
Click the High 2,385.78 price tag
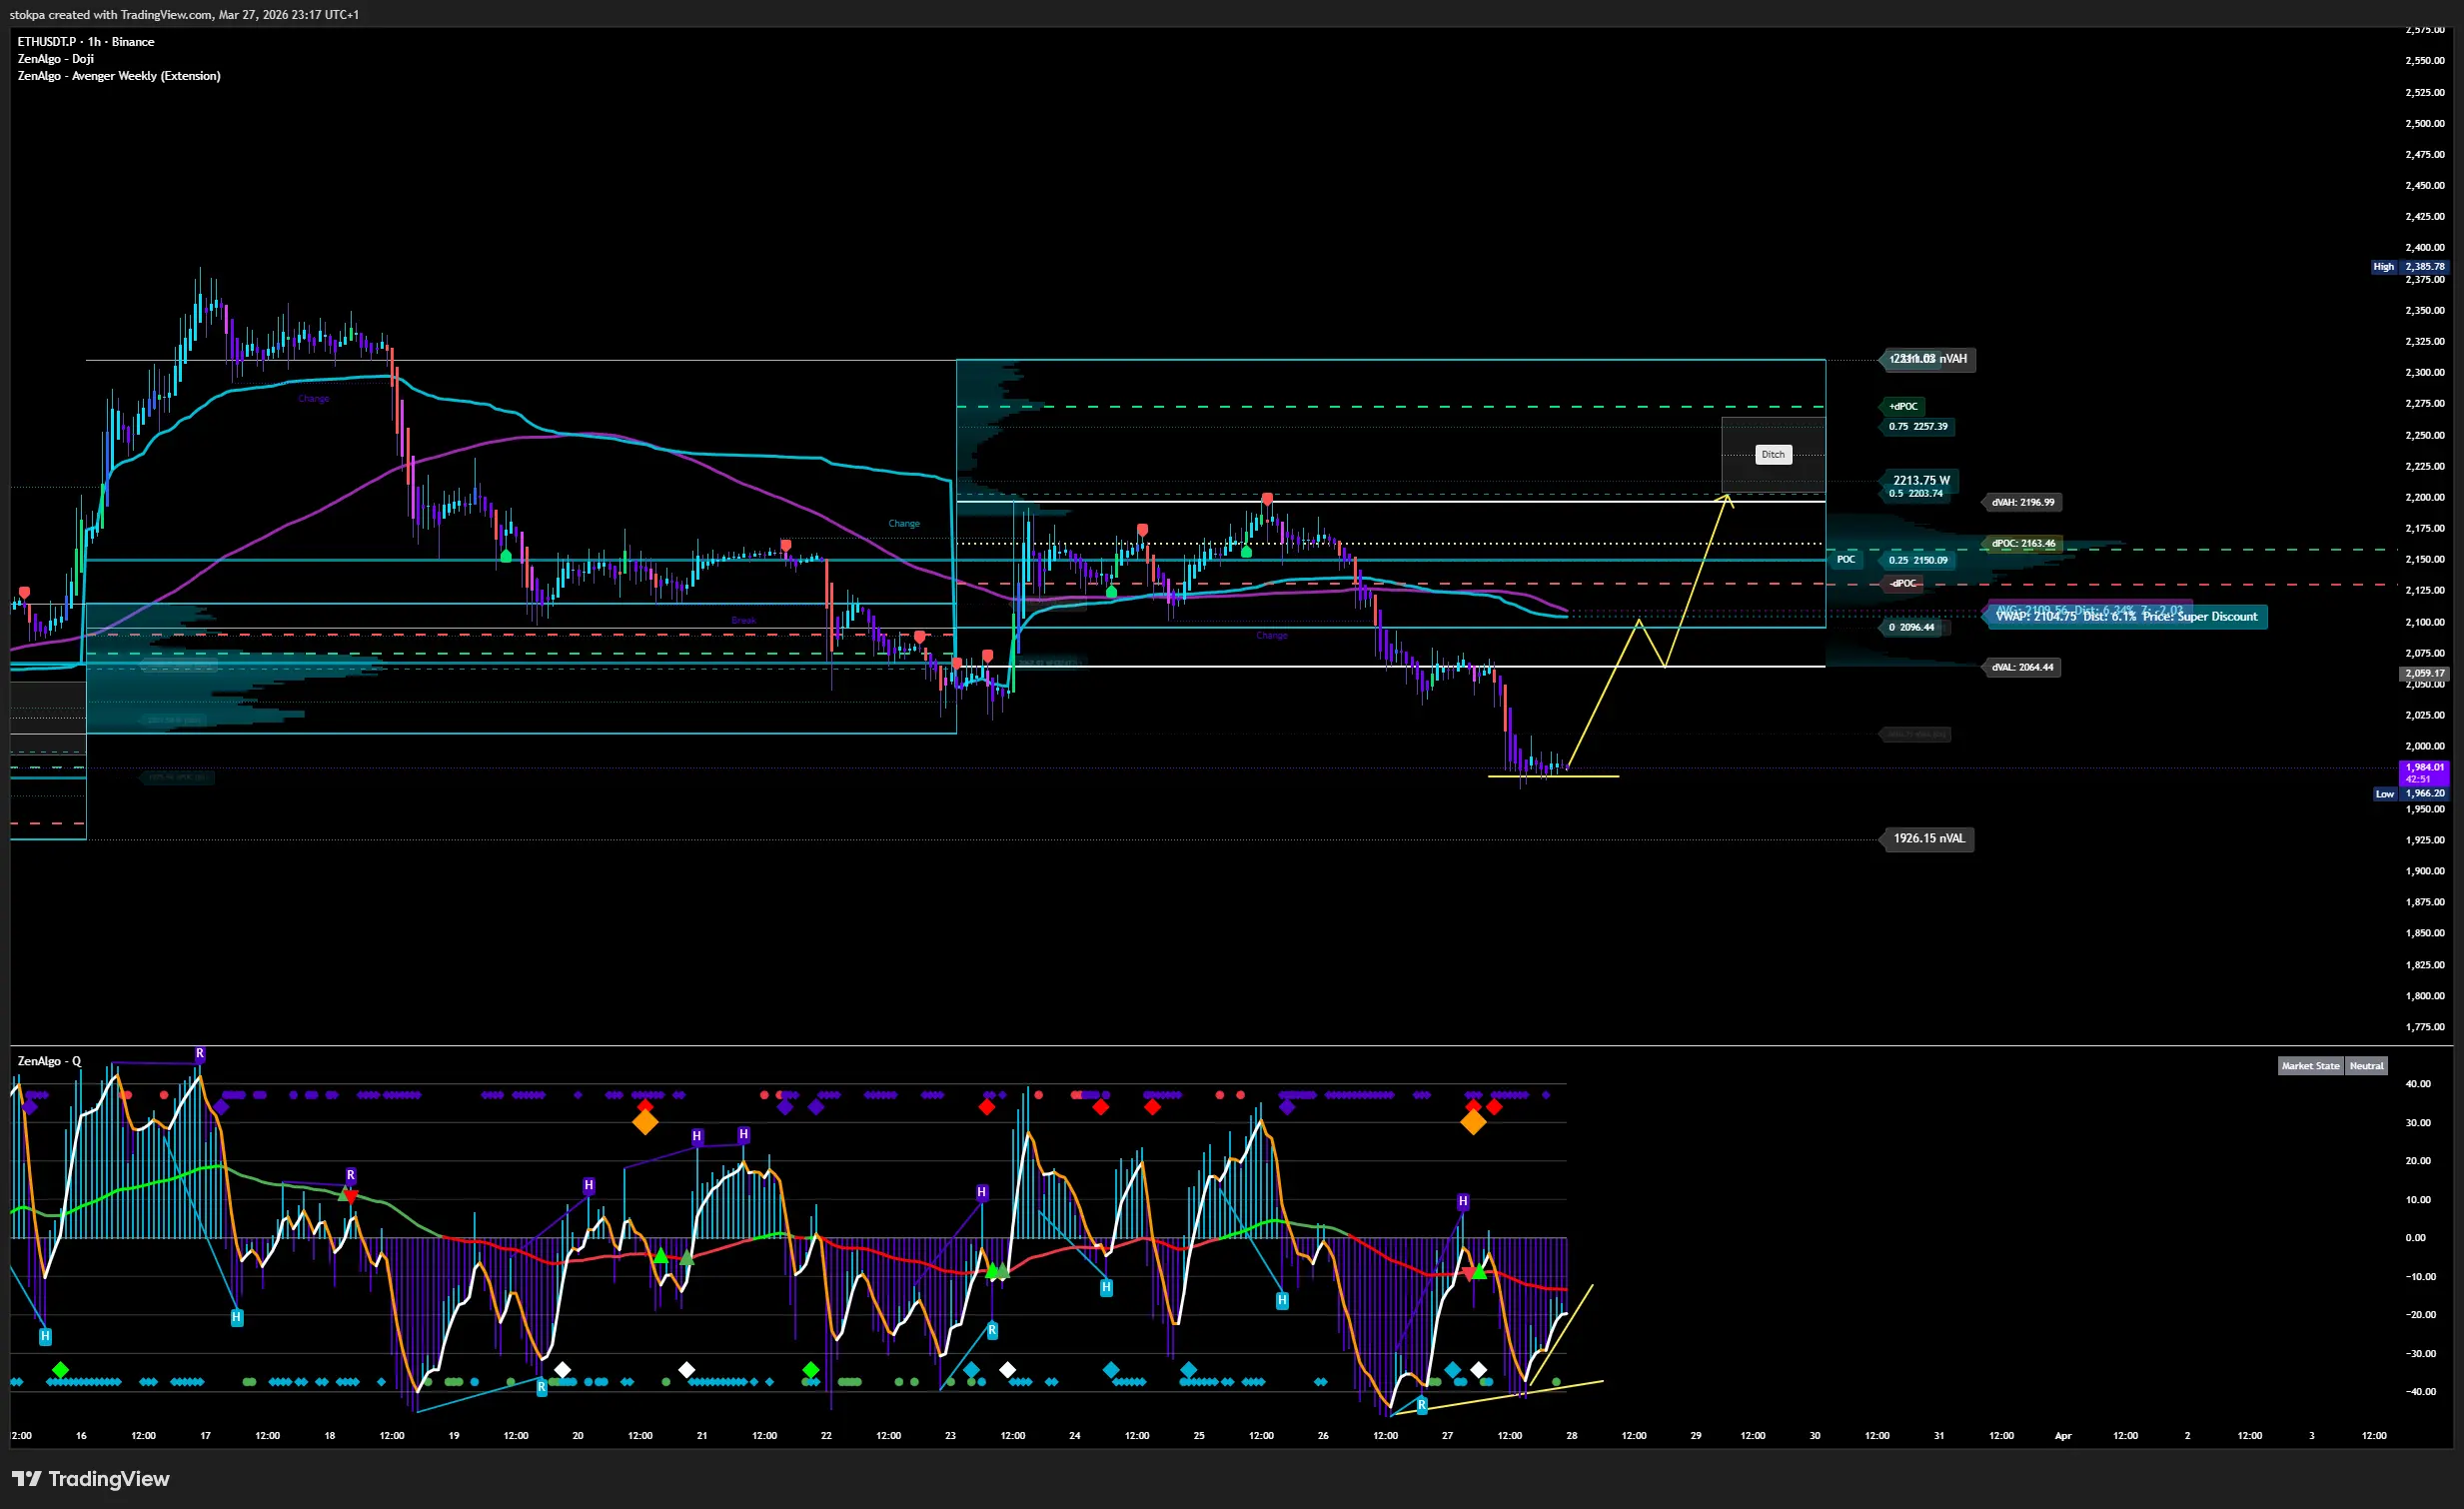[2411, 267]
